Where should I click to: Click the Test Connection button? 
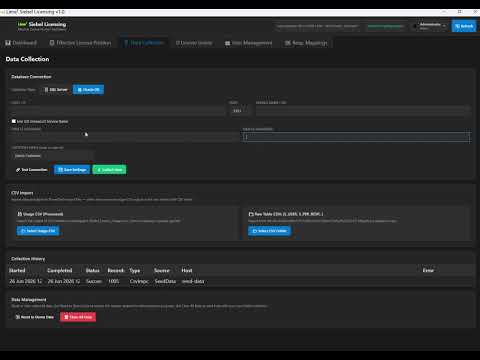click(x=32, y=170)
